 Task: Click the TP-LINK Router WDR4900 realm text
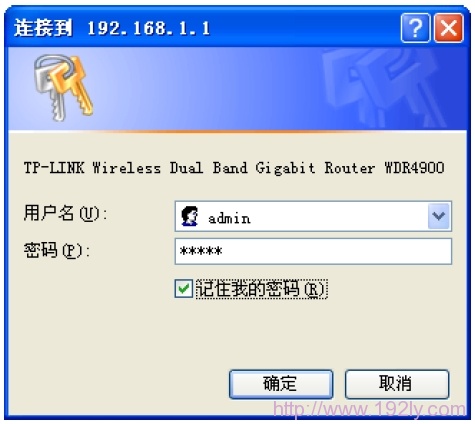pos(234,168)
